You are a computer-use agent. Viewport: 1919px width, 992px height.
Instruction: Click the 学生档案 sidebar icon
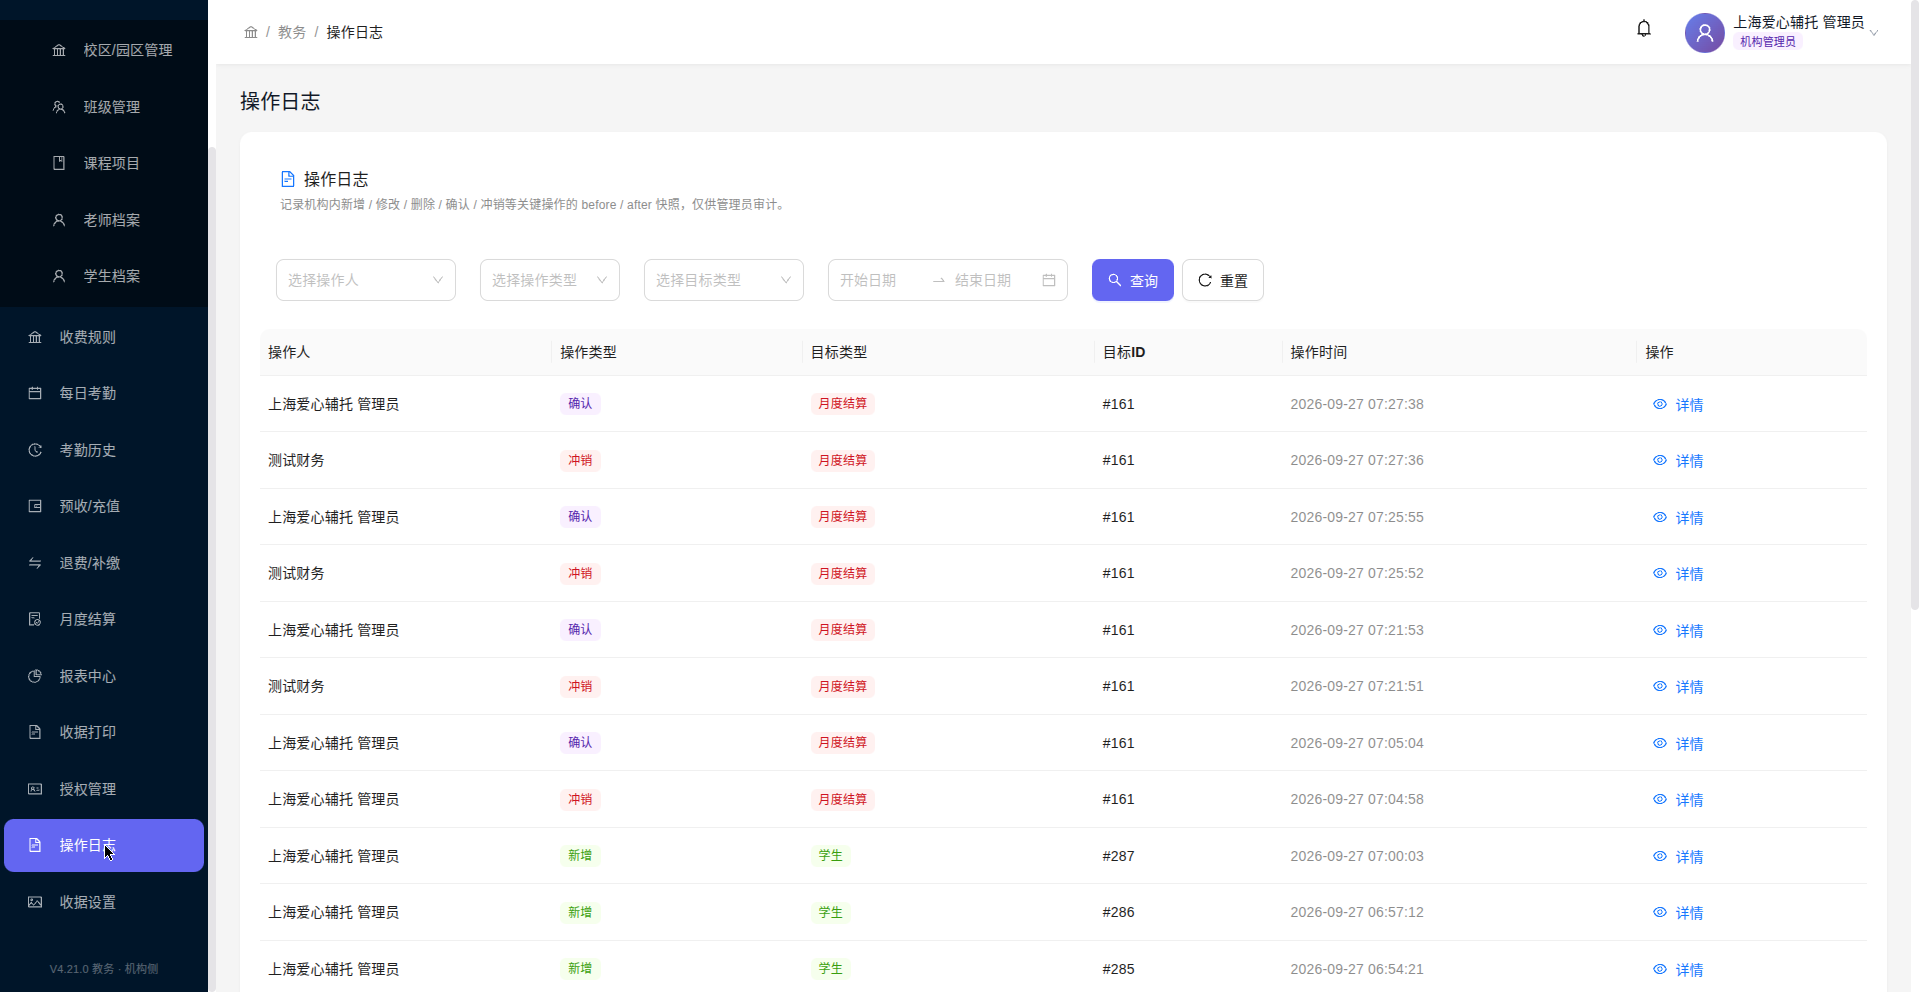point(59,276)
